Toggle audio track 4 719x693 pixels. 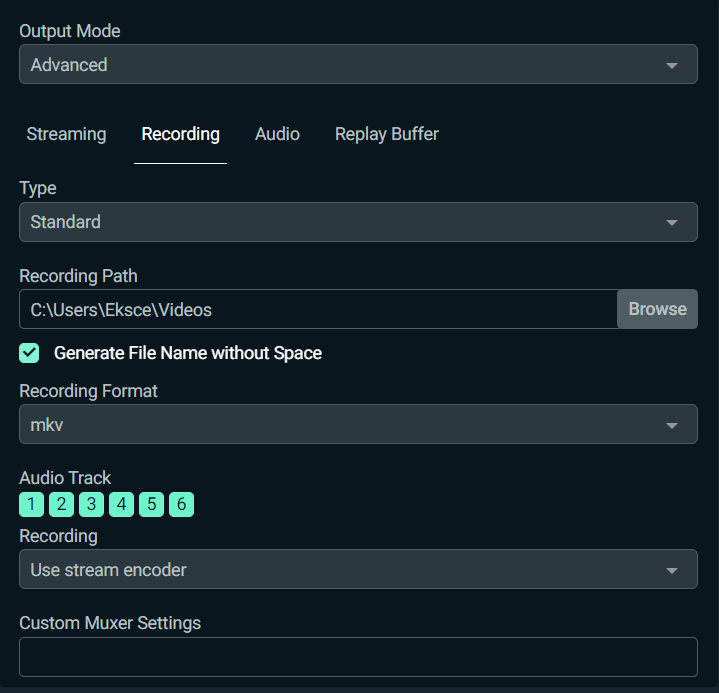pos(122,505)
